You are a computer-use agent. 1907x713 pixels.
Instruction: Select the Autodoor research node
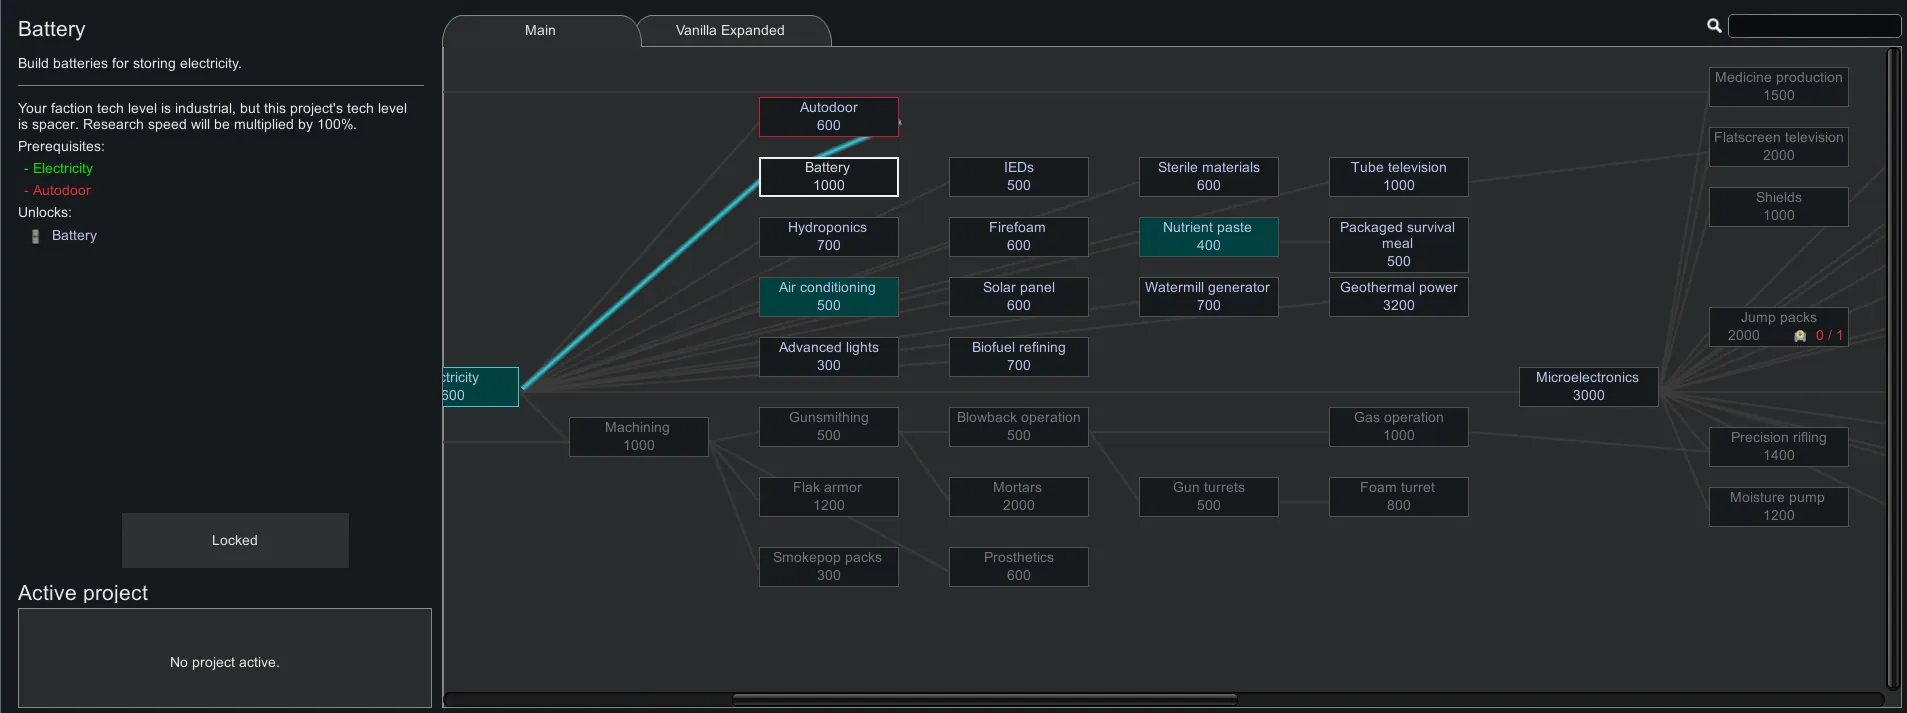(x=828, y=117)
